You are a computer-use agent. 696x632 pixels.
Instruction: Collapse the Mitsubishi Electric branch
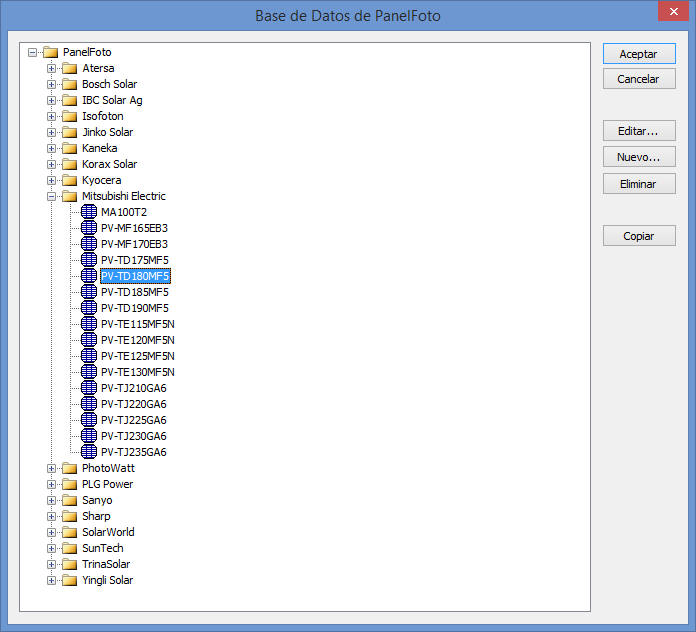click(x=51, y=196)
